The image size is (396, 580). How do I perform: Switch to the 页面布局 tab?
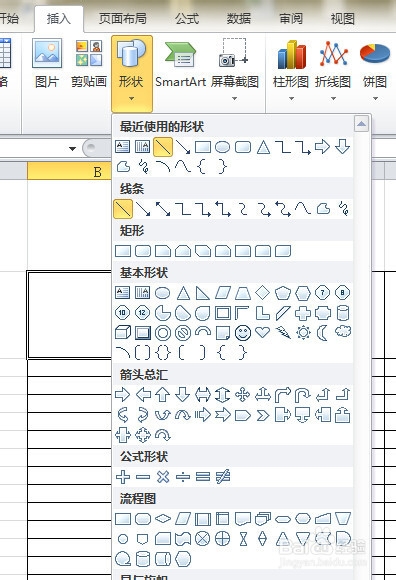(x=122, y=18)
